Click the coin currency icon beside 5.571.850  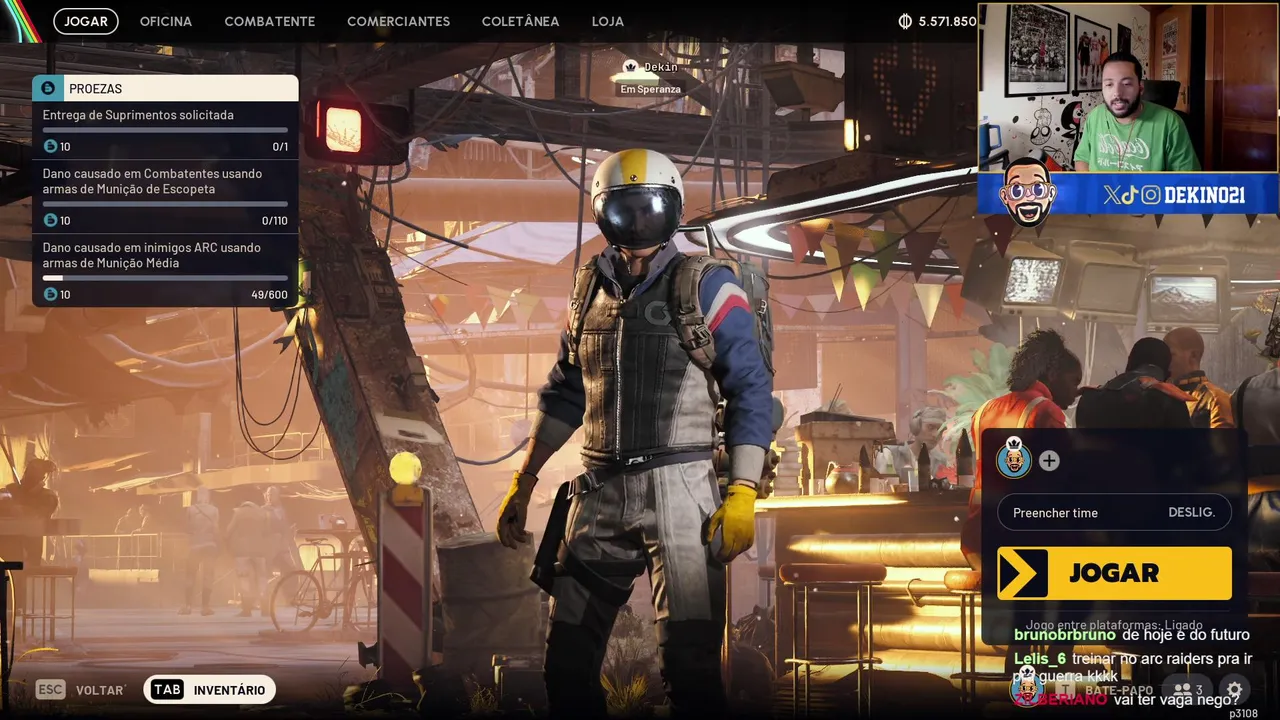[905, 21]
